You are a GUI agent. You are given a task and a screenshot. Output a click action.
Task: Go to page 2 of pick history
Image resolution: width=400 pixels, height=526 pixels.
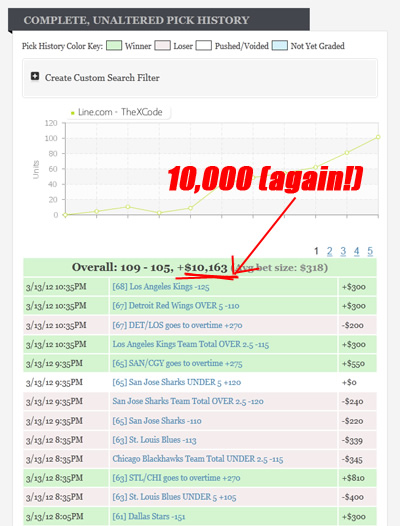click(330, 251)
